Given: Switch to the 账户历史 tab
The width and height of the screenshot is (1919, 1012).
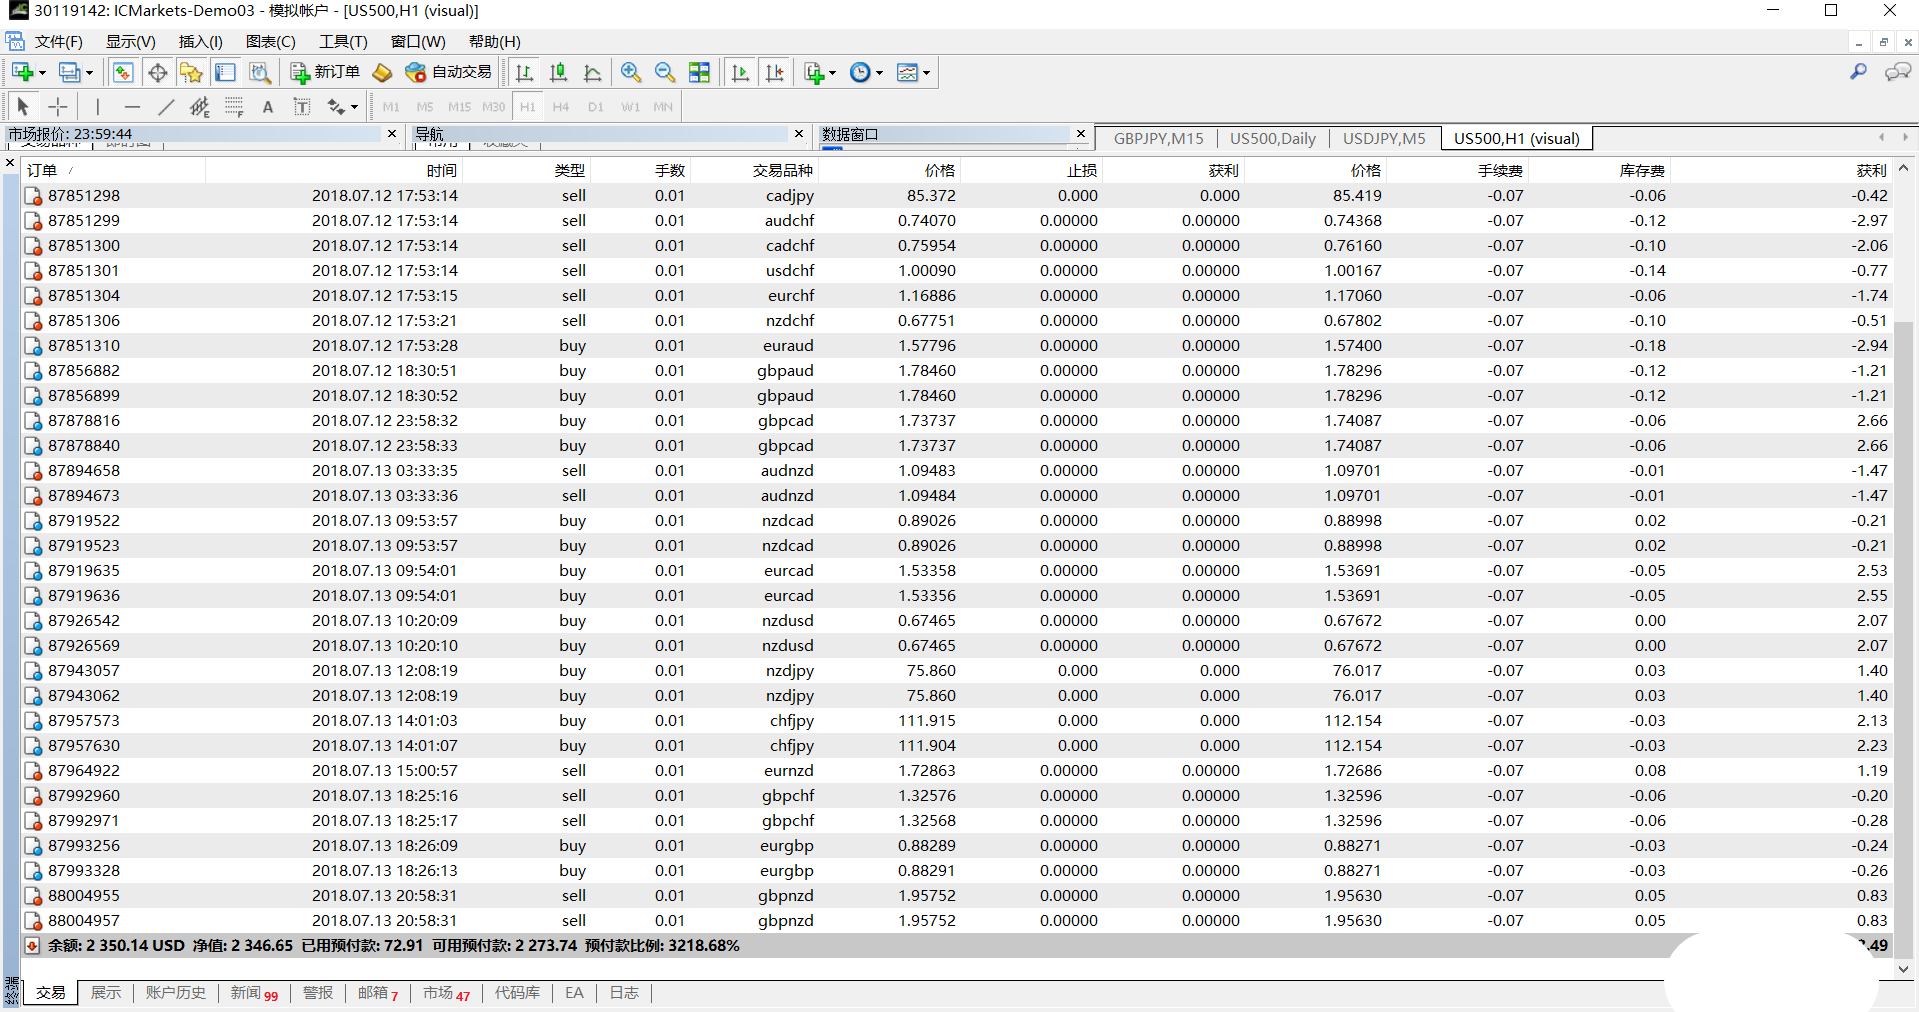Looking at the screenshot, I should click(x=175, y=992).
